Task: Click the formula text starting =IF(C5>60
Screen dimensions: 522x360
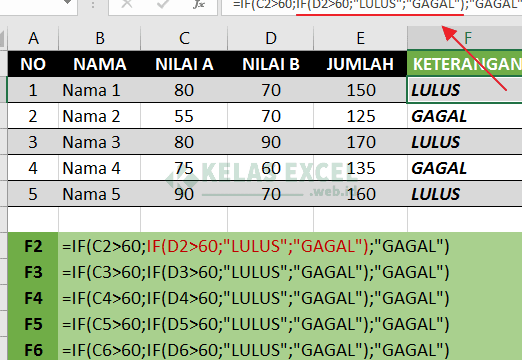Action: click(256, 325)
